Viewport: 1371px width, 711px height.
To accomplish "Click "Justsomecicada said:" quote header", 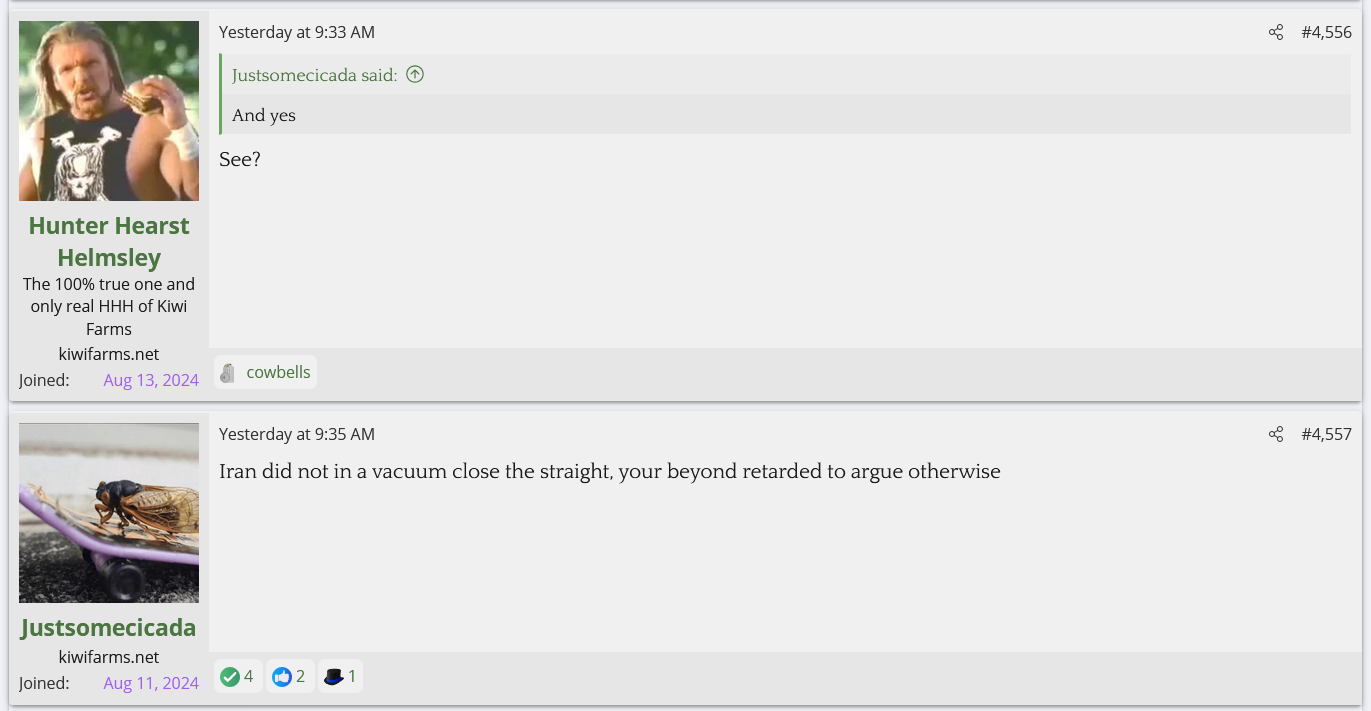I will [315, 75].
